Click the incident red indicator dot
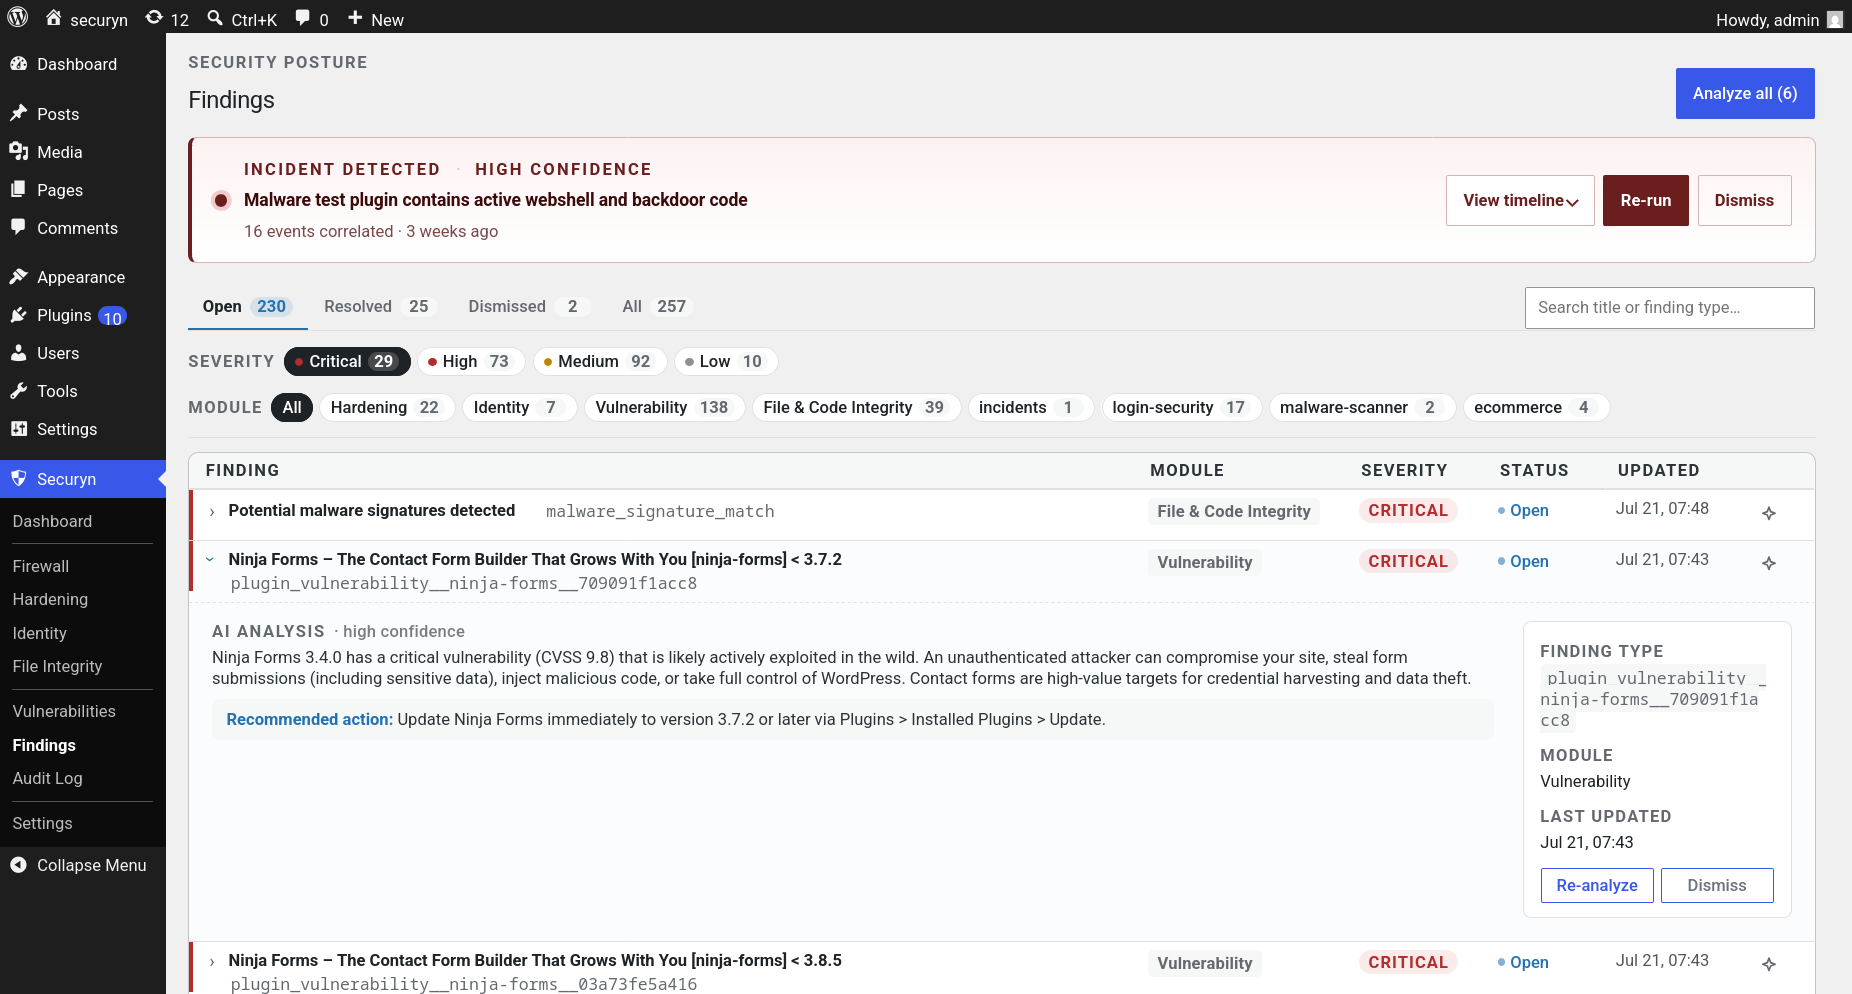This screenshot has height=994, width=1852. (x=222, y=200)
